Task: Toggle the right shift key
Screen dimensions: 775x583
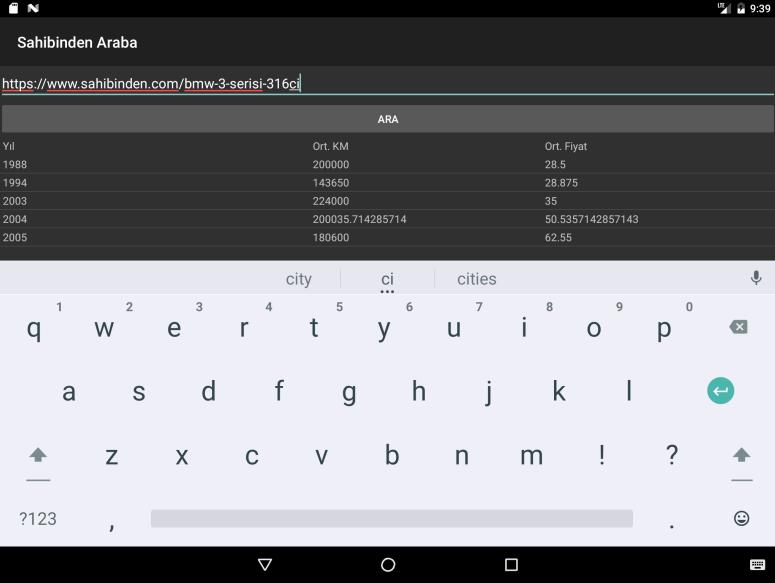Action: (741, 455)
